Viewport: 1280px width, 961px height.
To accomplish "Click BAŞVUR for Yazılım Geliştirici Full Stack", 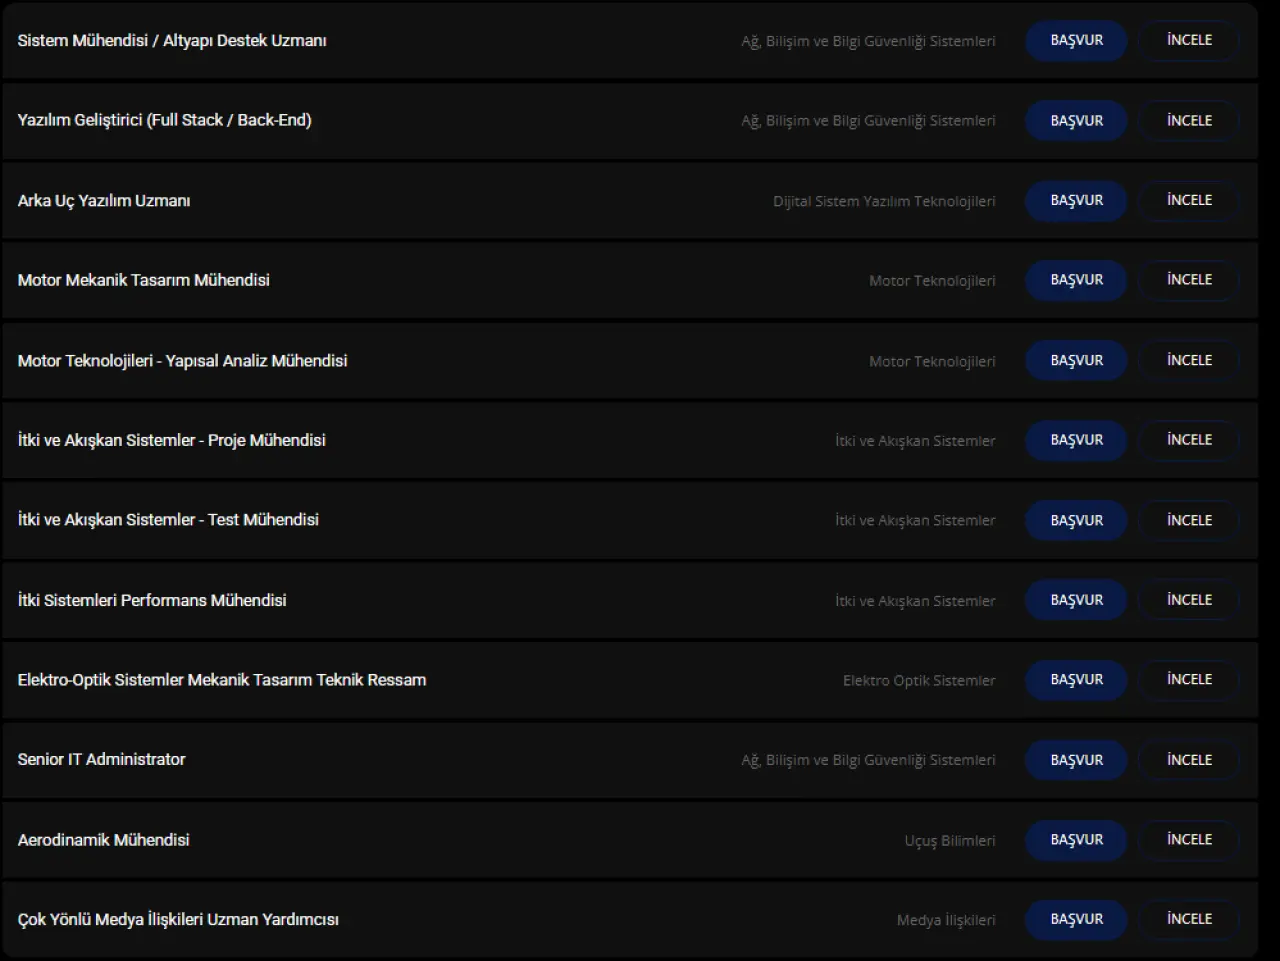I will (1076, 121).
